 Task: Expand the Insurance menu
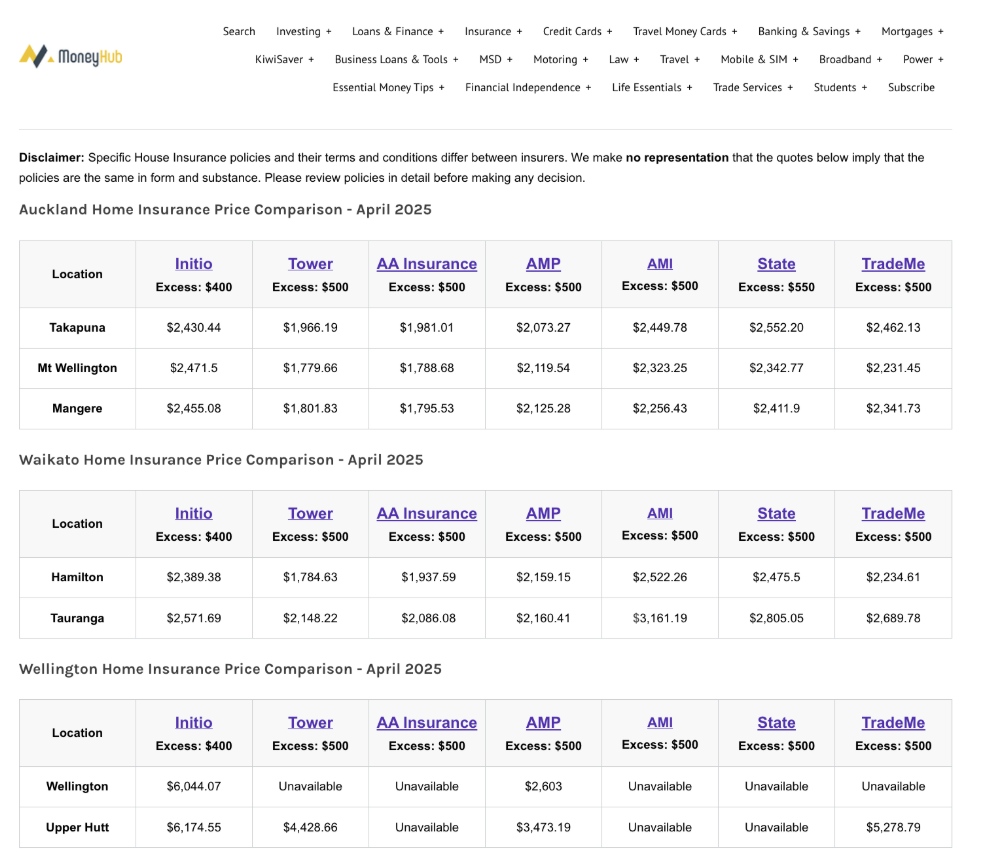tap(493, 31)
